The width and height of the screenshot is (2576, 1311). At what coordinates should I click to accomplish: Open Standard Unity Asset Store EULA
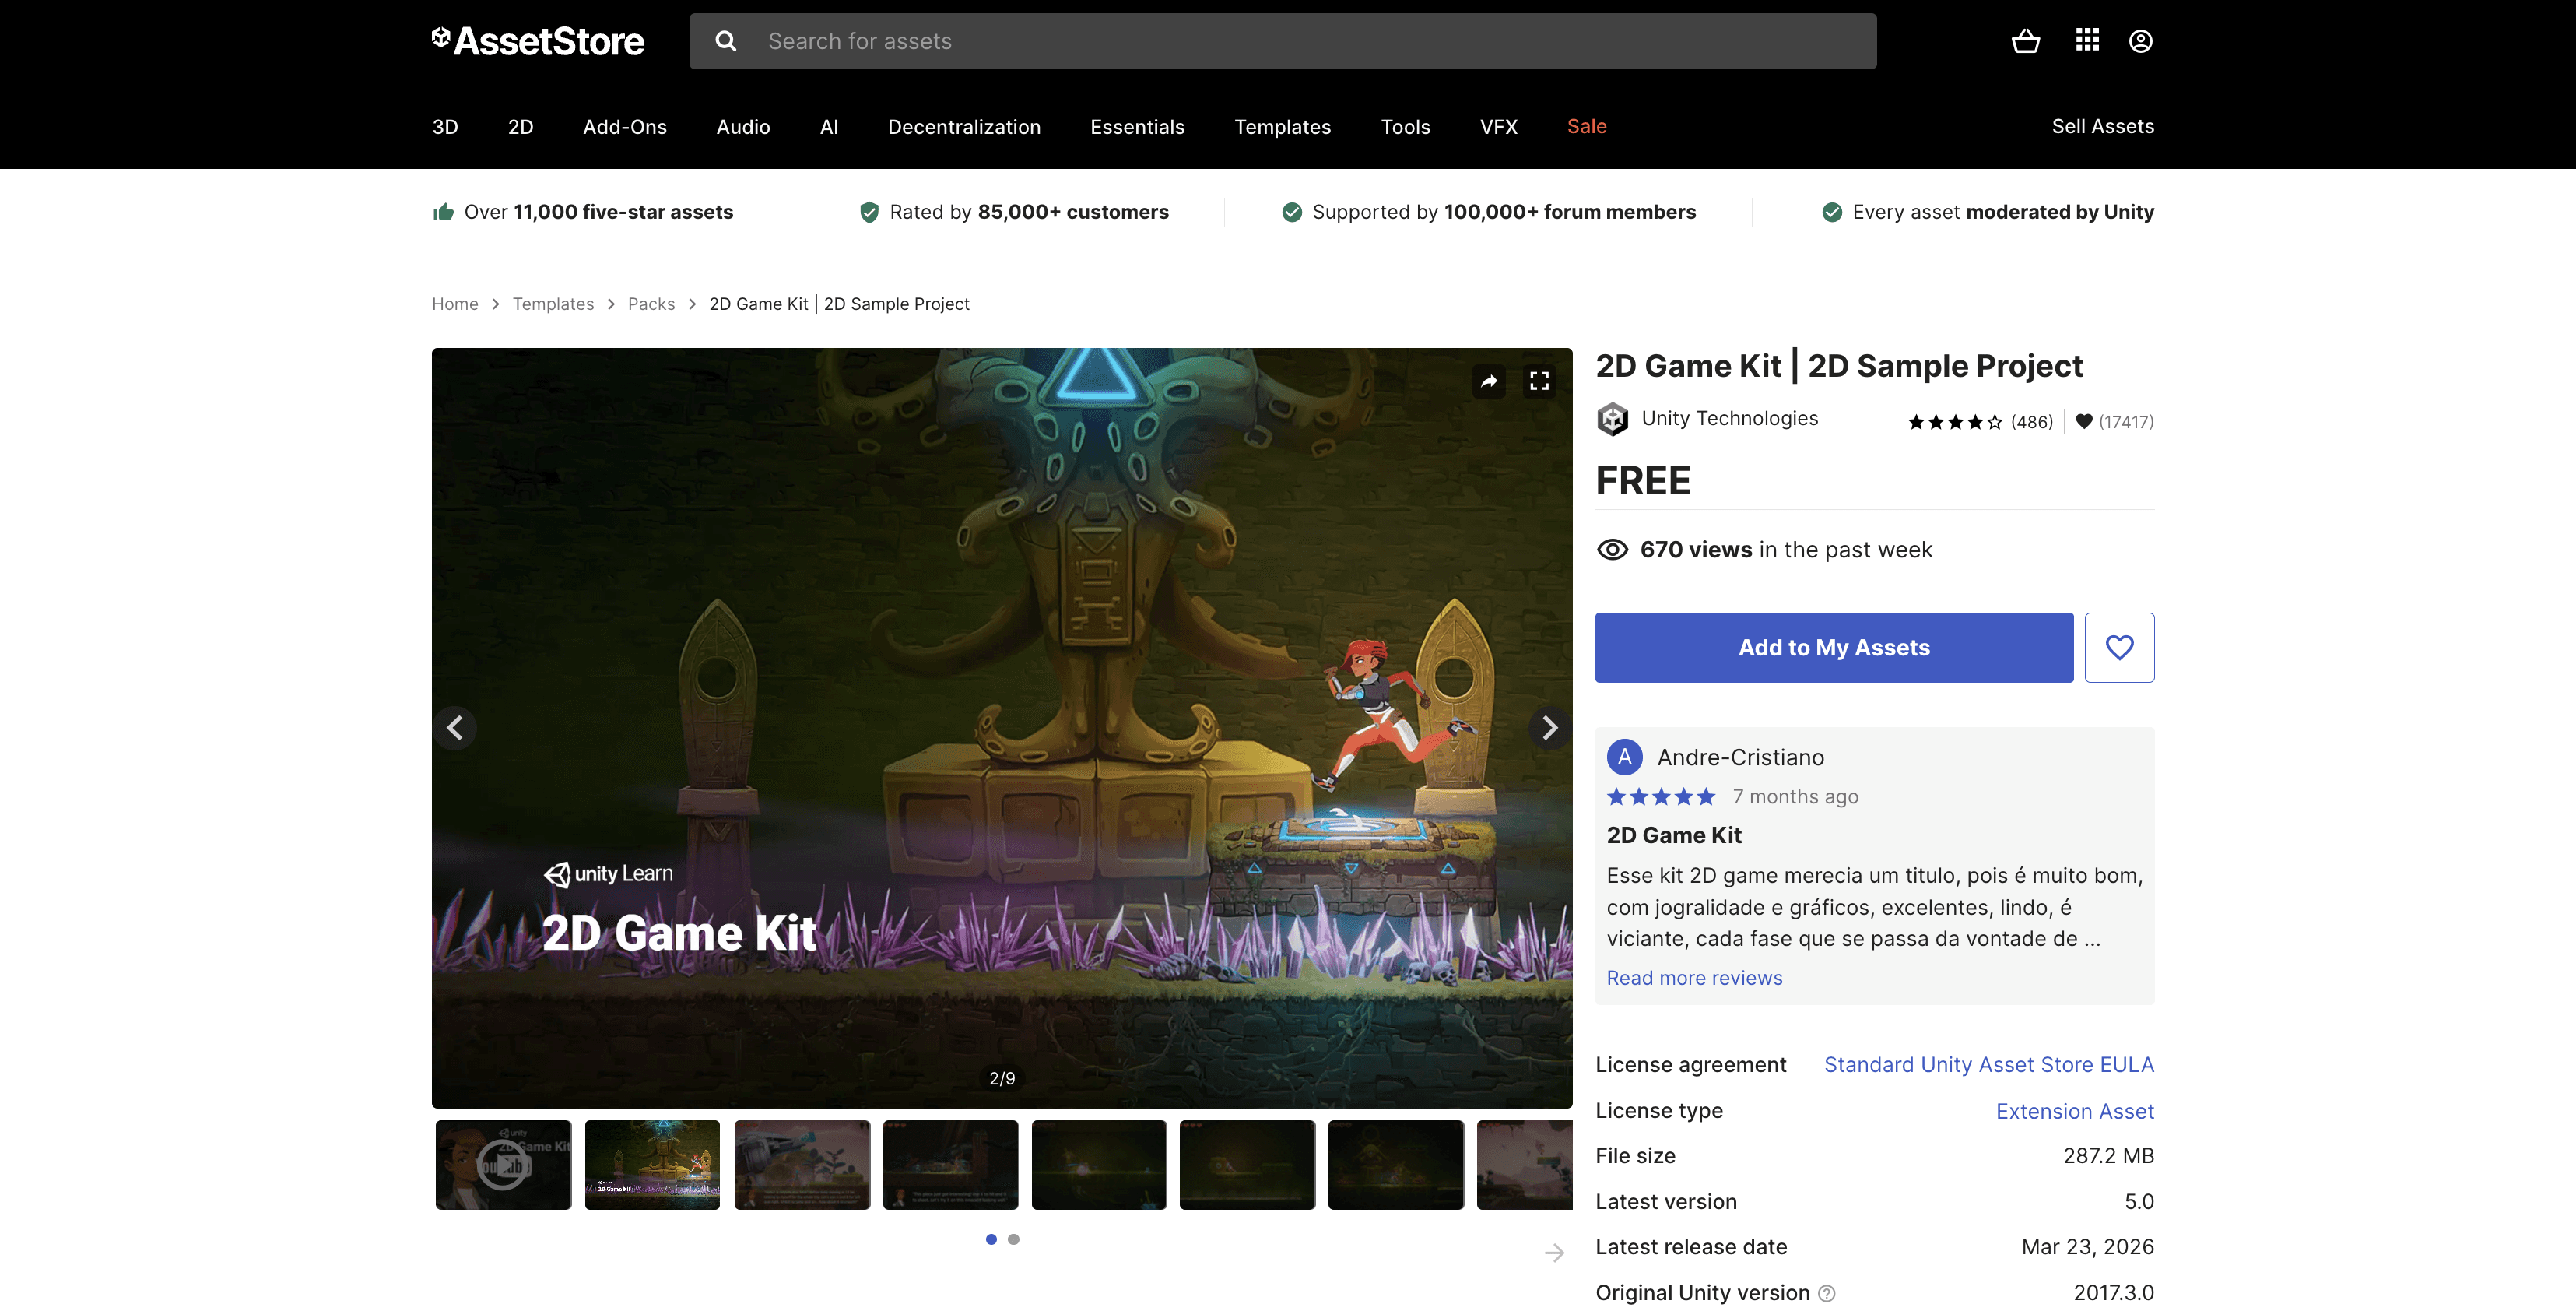click(1988, 1065)
